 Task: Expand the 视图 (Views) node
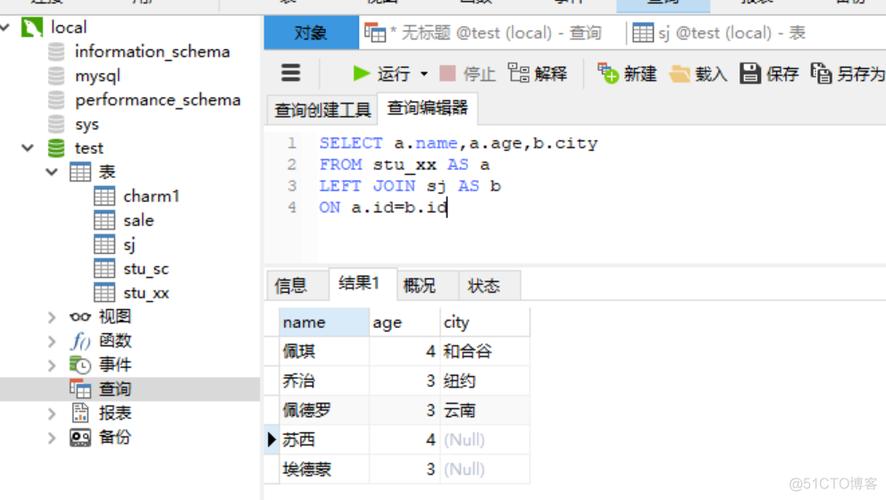pyautogui.click(x=51, y=317)
